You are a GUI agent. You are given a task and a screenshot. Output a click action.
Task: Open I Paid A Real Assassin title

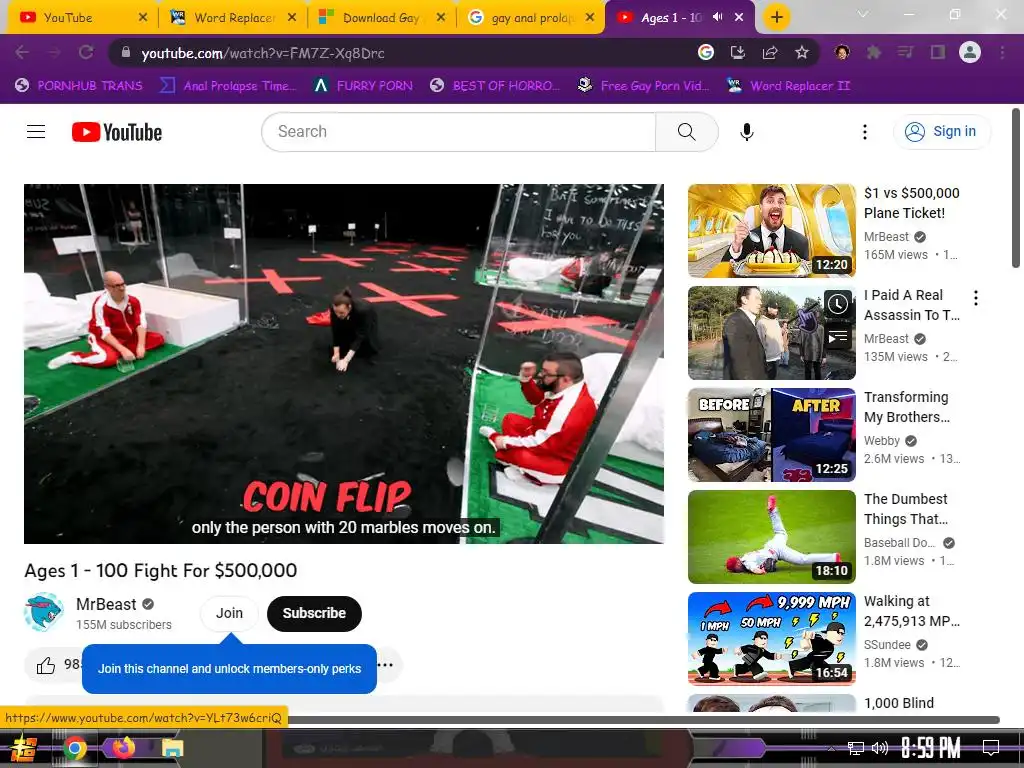pos(912,305)
